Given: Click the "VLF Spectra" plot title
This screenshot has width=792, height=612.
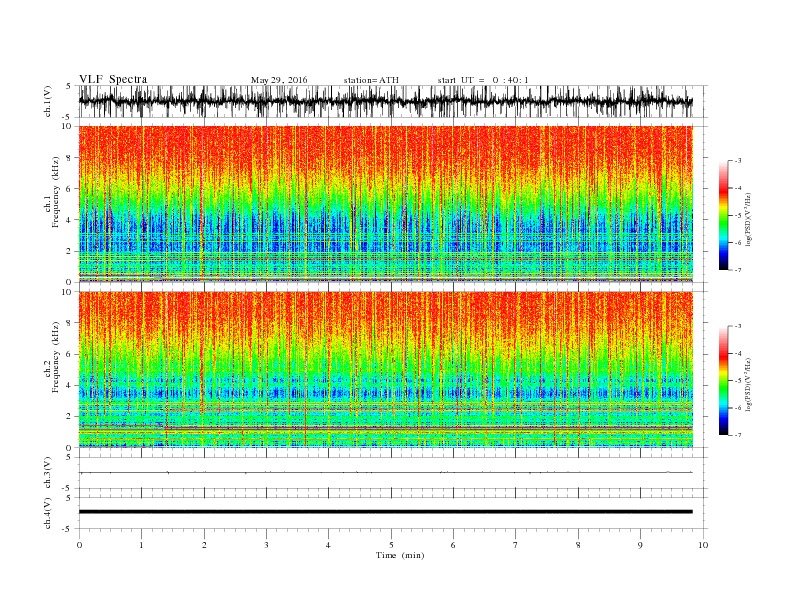Looking at the screenshot, I should (x=113, y=79).
